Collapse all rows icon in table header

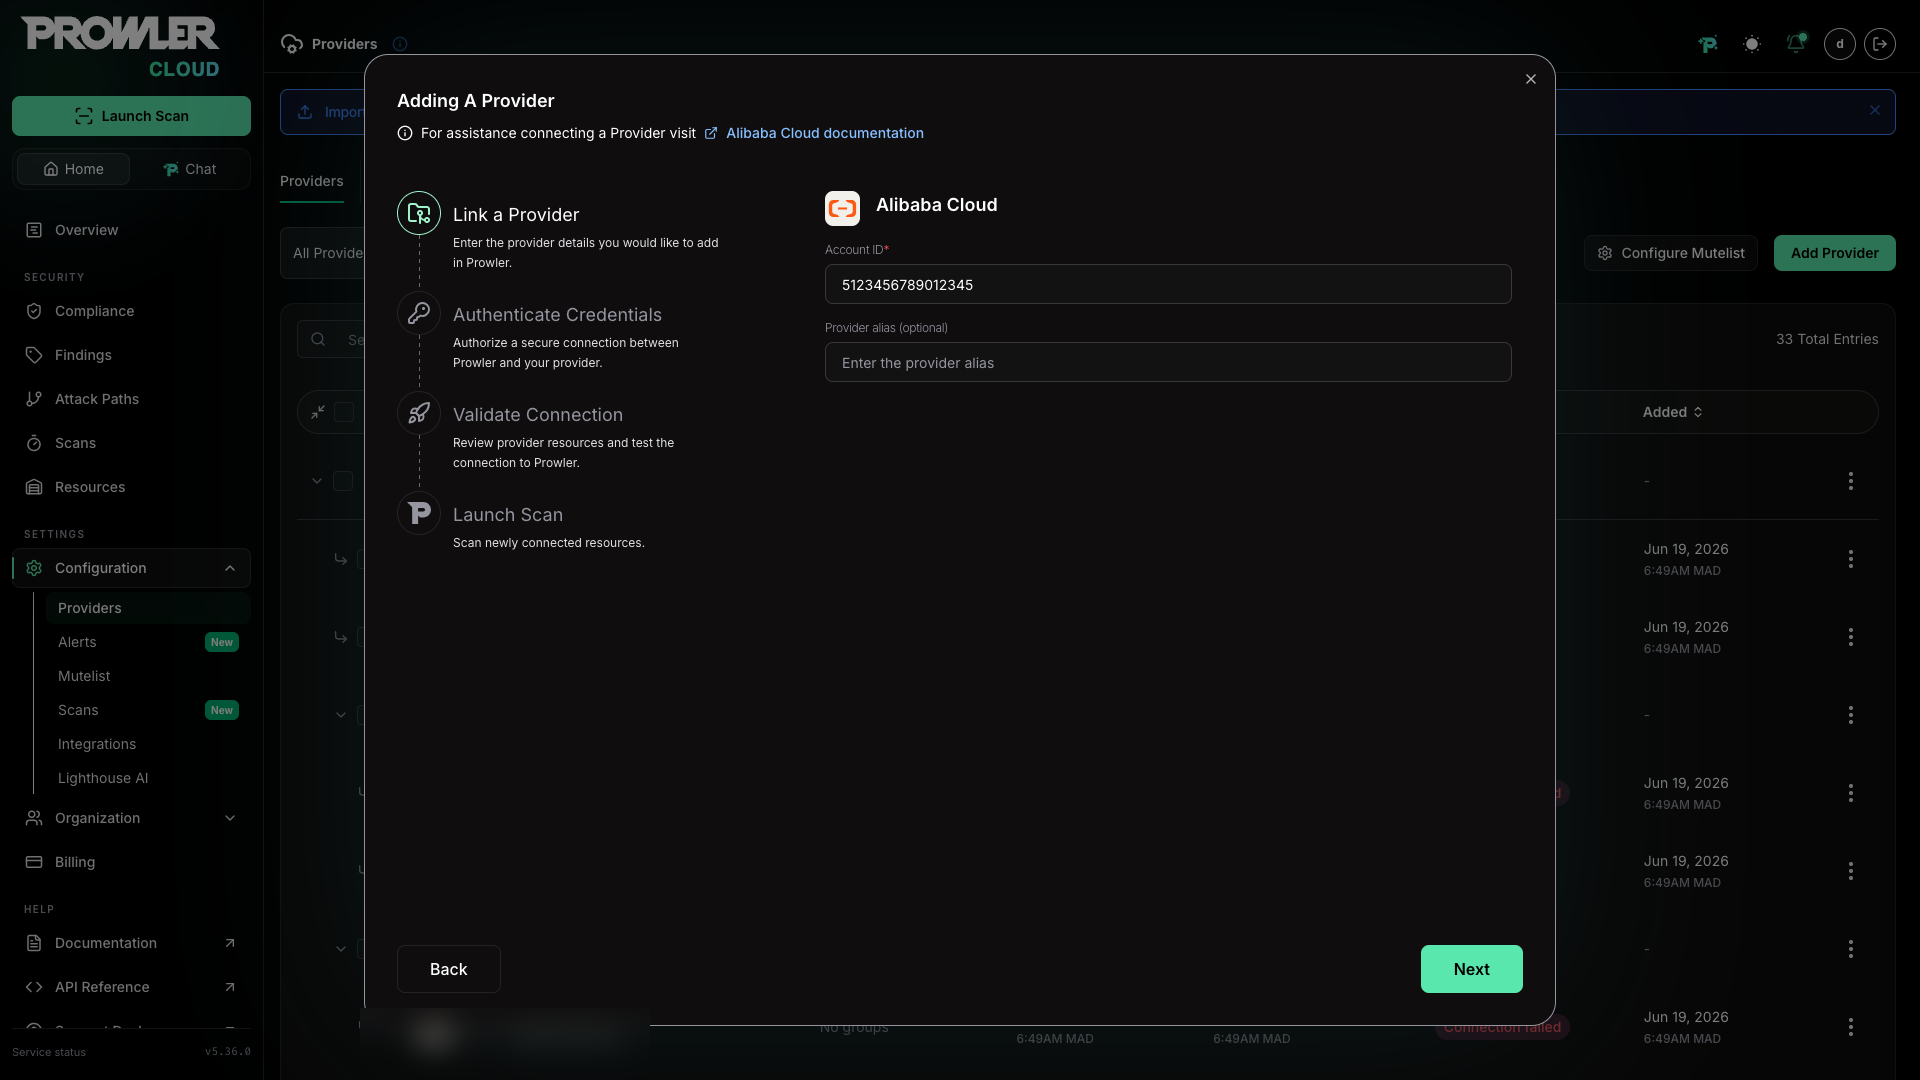click(x=318, y=412)
